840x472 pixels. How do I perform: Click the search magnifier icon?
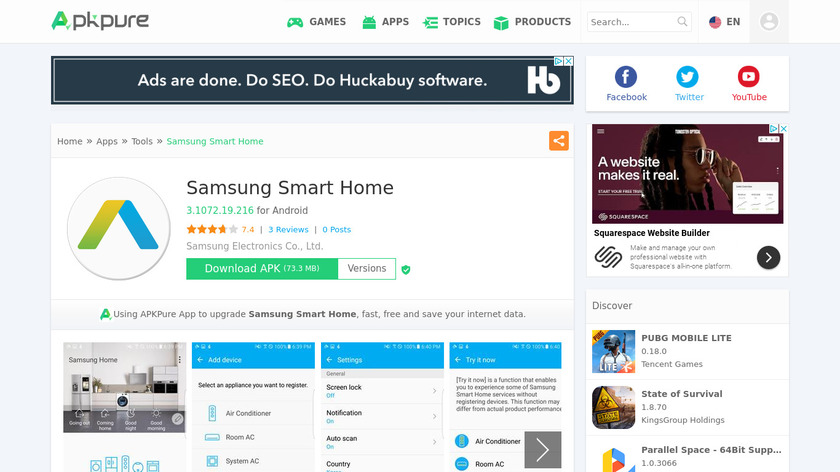[682, 21]
